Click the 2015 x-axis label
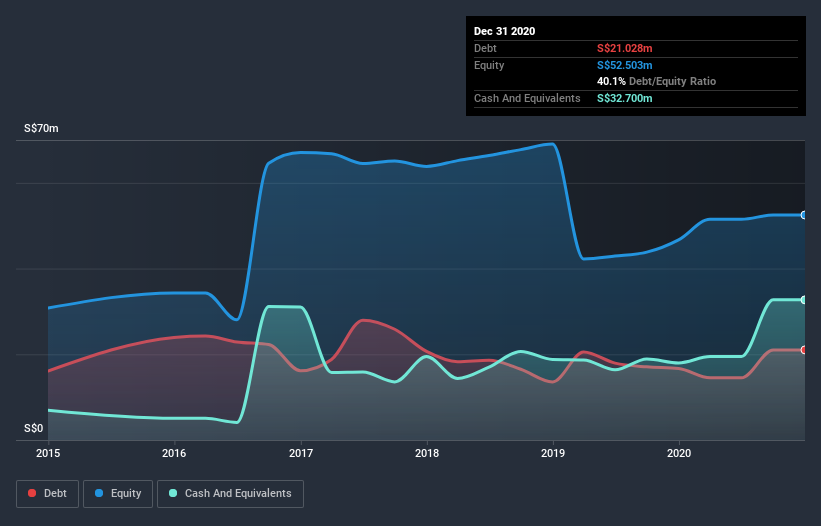The image size is (821, 526). coord(48,453)
